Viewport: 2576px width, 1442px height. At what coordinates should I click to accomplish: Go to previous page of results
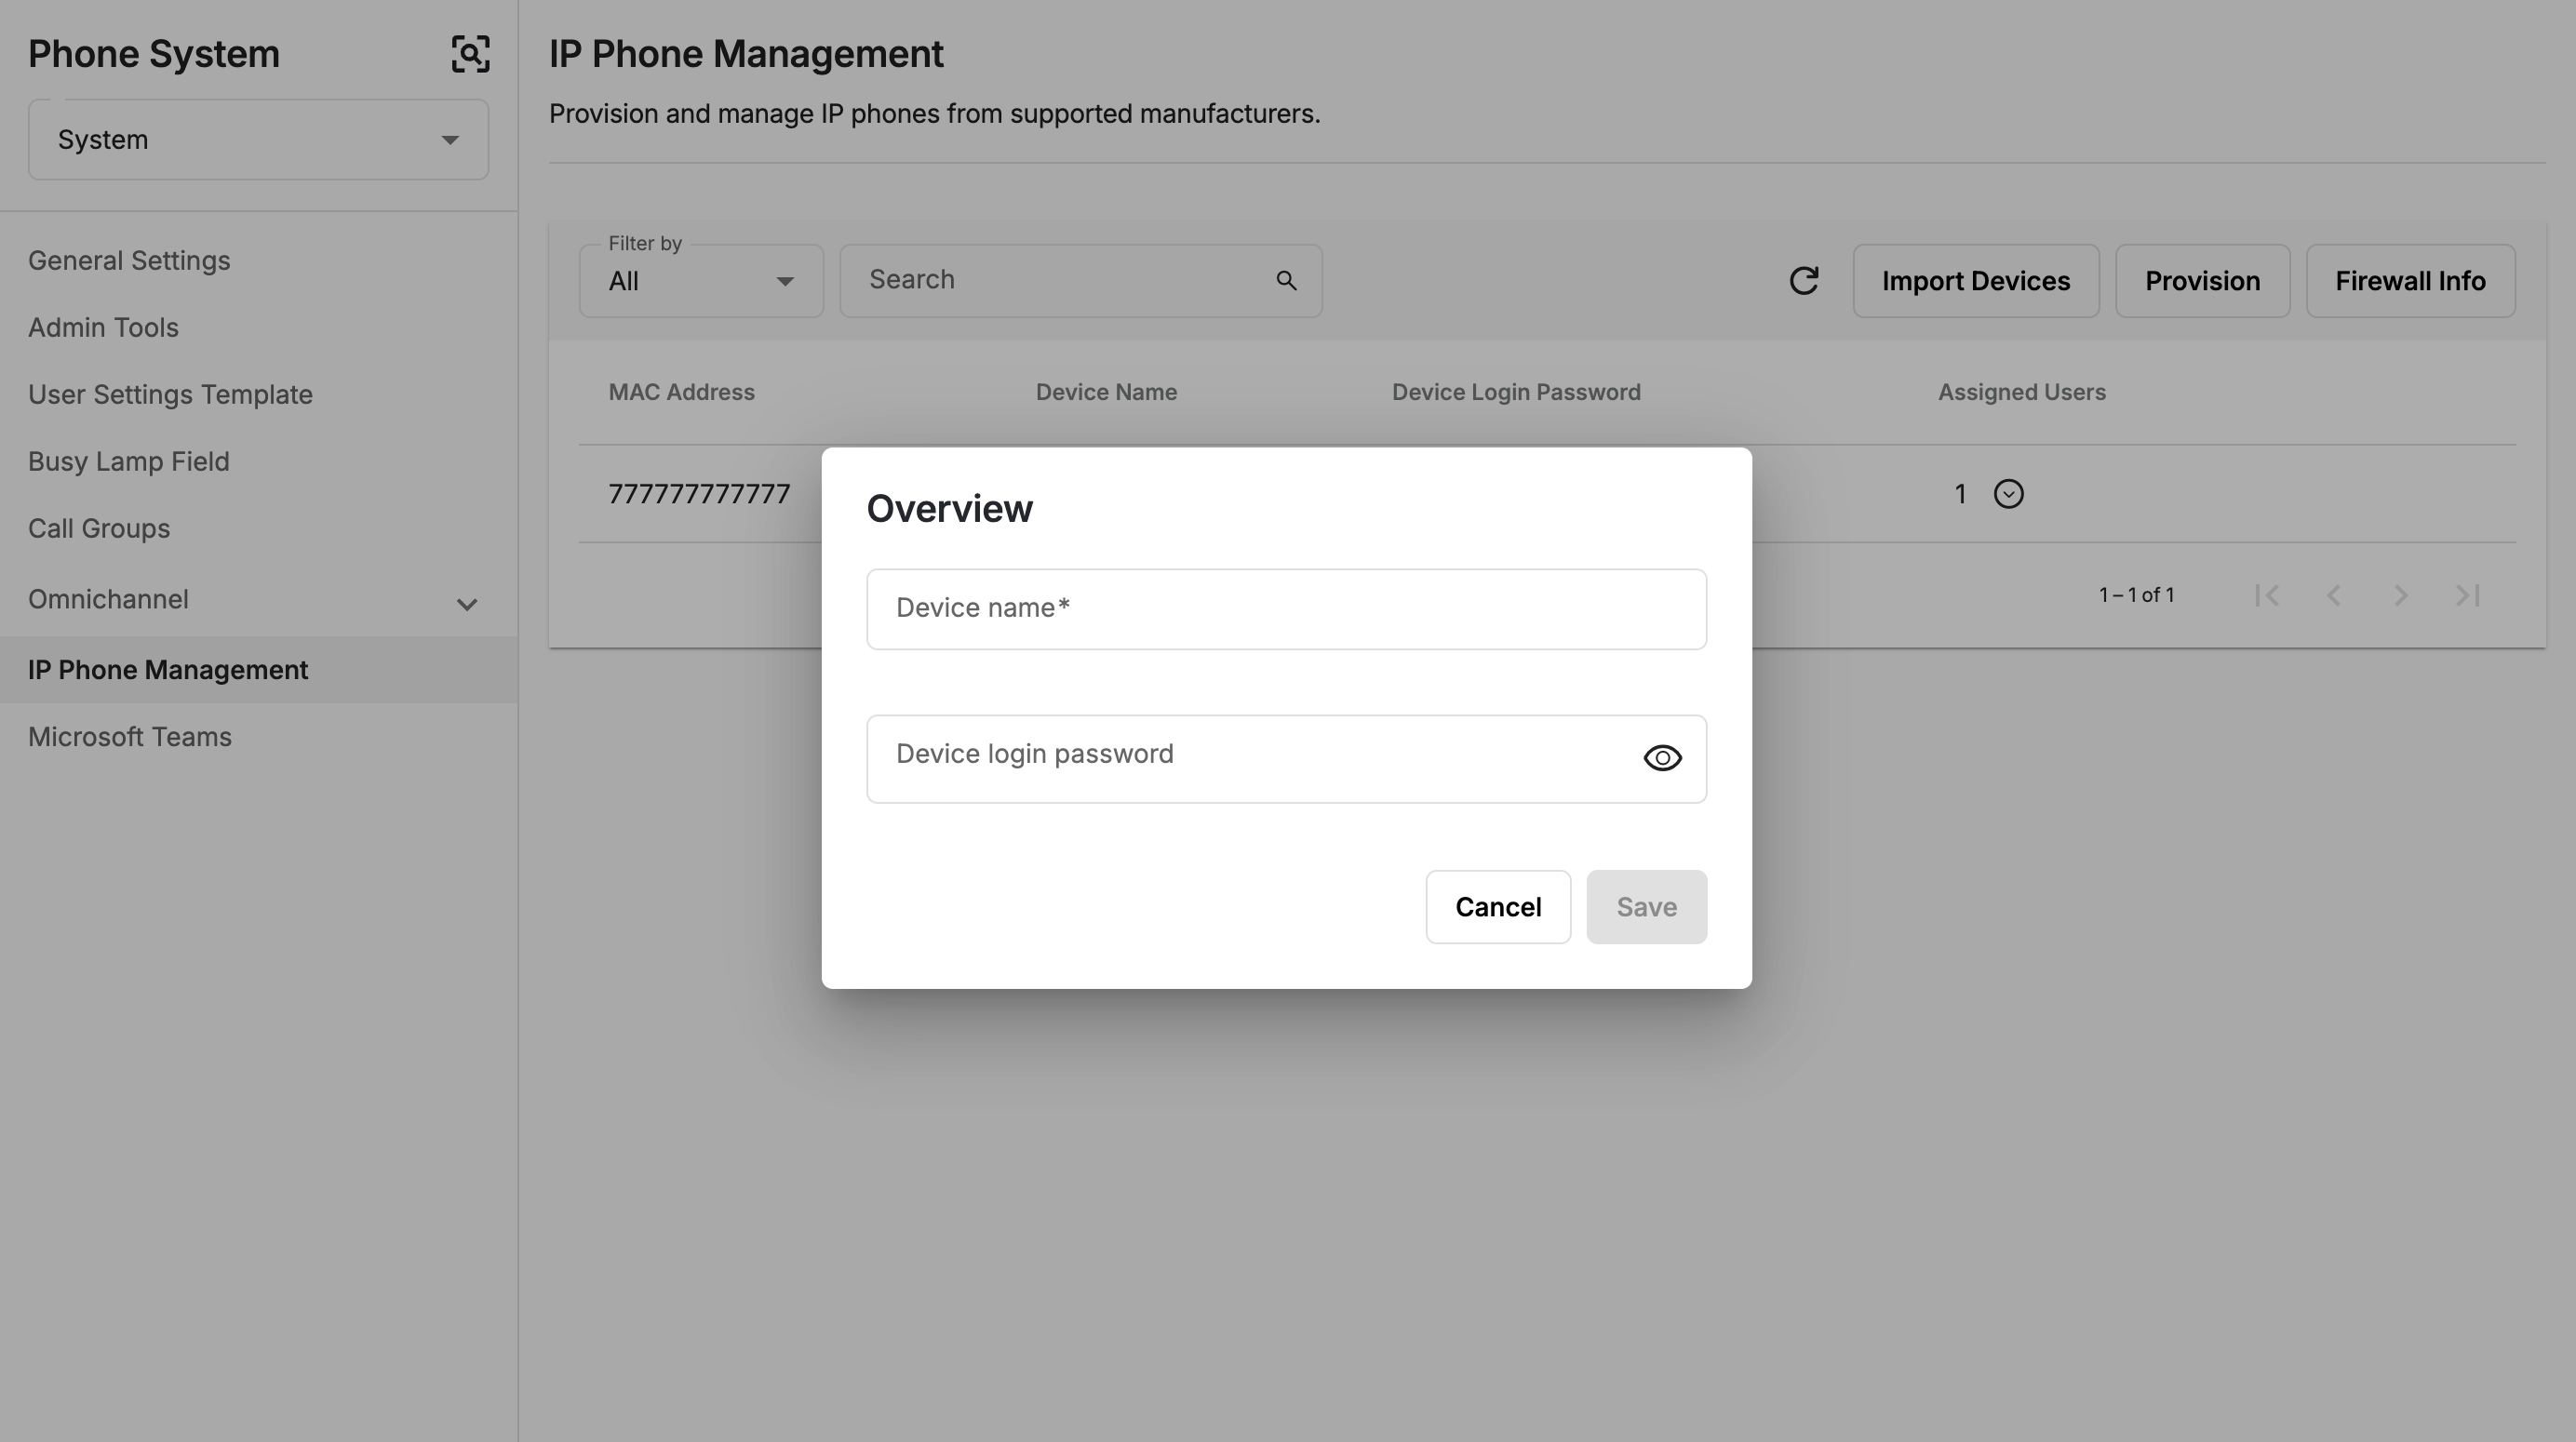pos(2334,596)
